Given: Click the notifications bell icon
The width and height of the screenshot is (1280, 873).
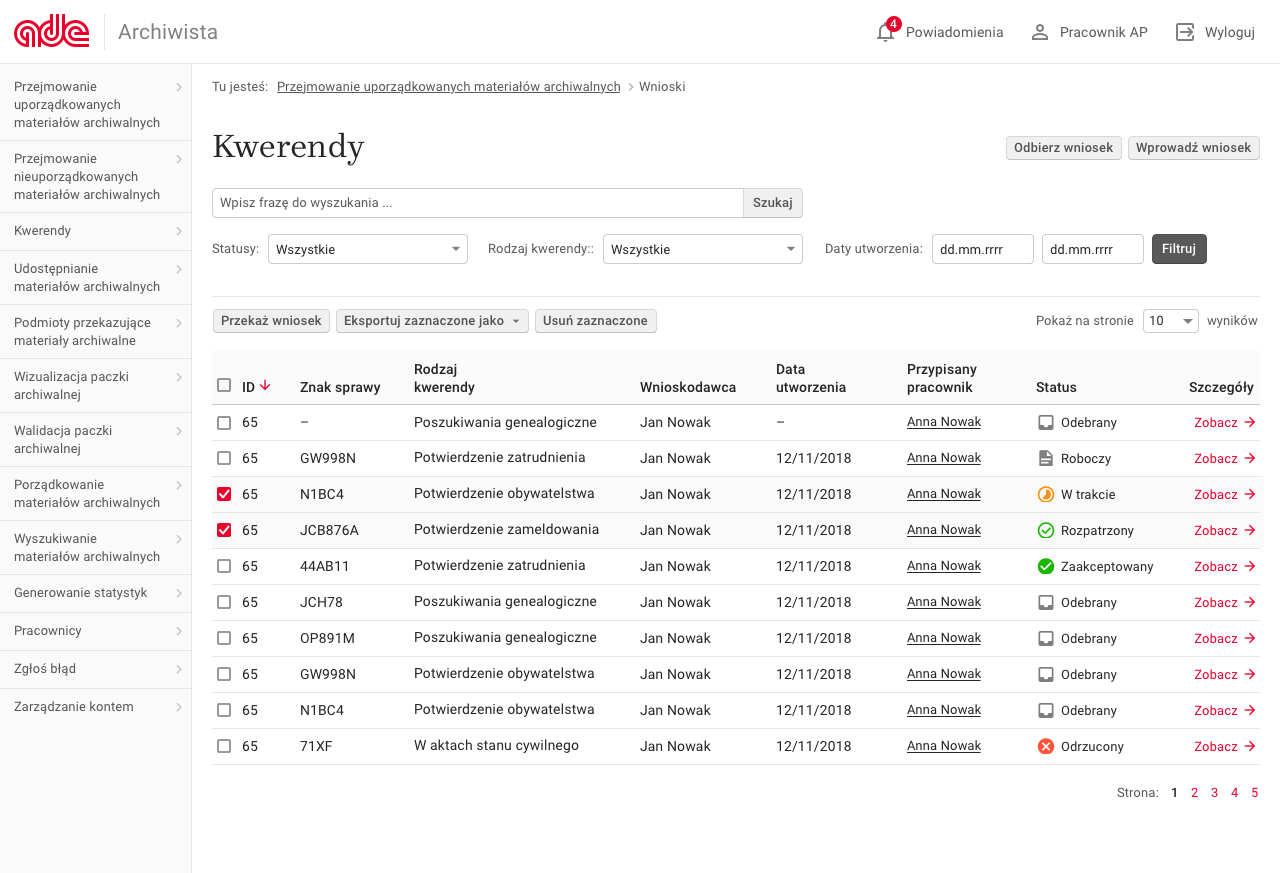Looking at the screenshot, I should (885, 32).
